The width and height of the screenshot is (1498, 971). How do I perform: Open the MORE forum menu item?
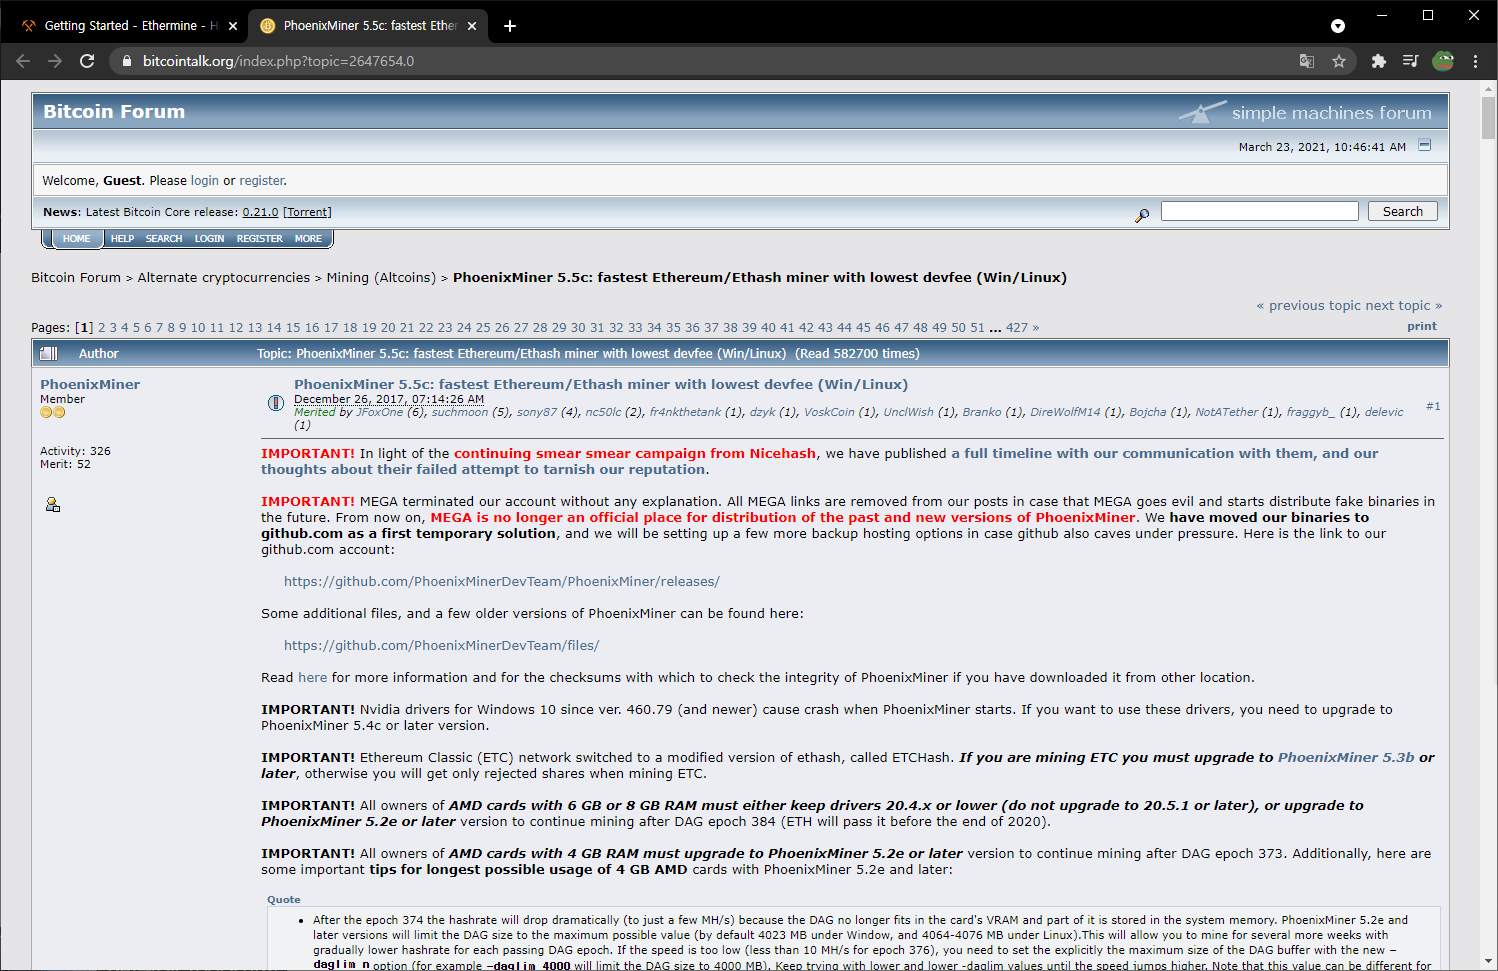tap(308, 239)
